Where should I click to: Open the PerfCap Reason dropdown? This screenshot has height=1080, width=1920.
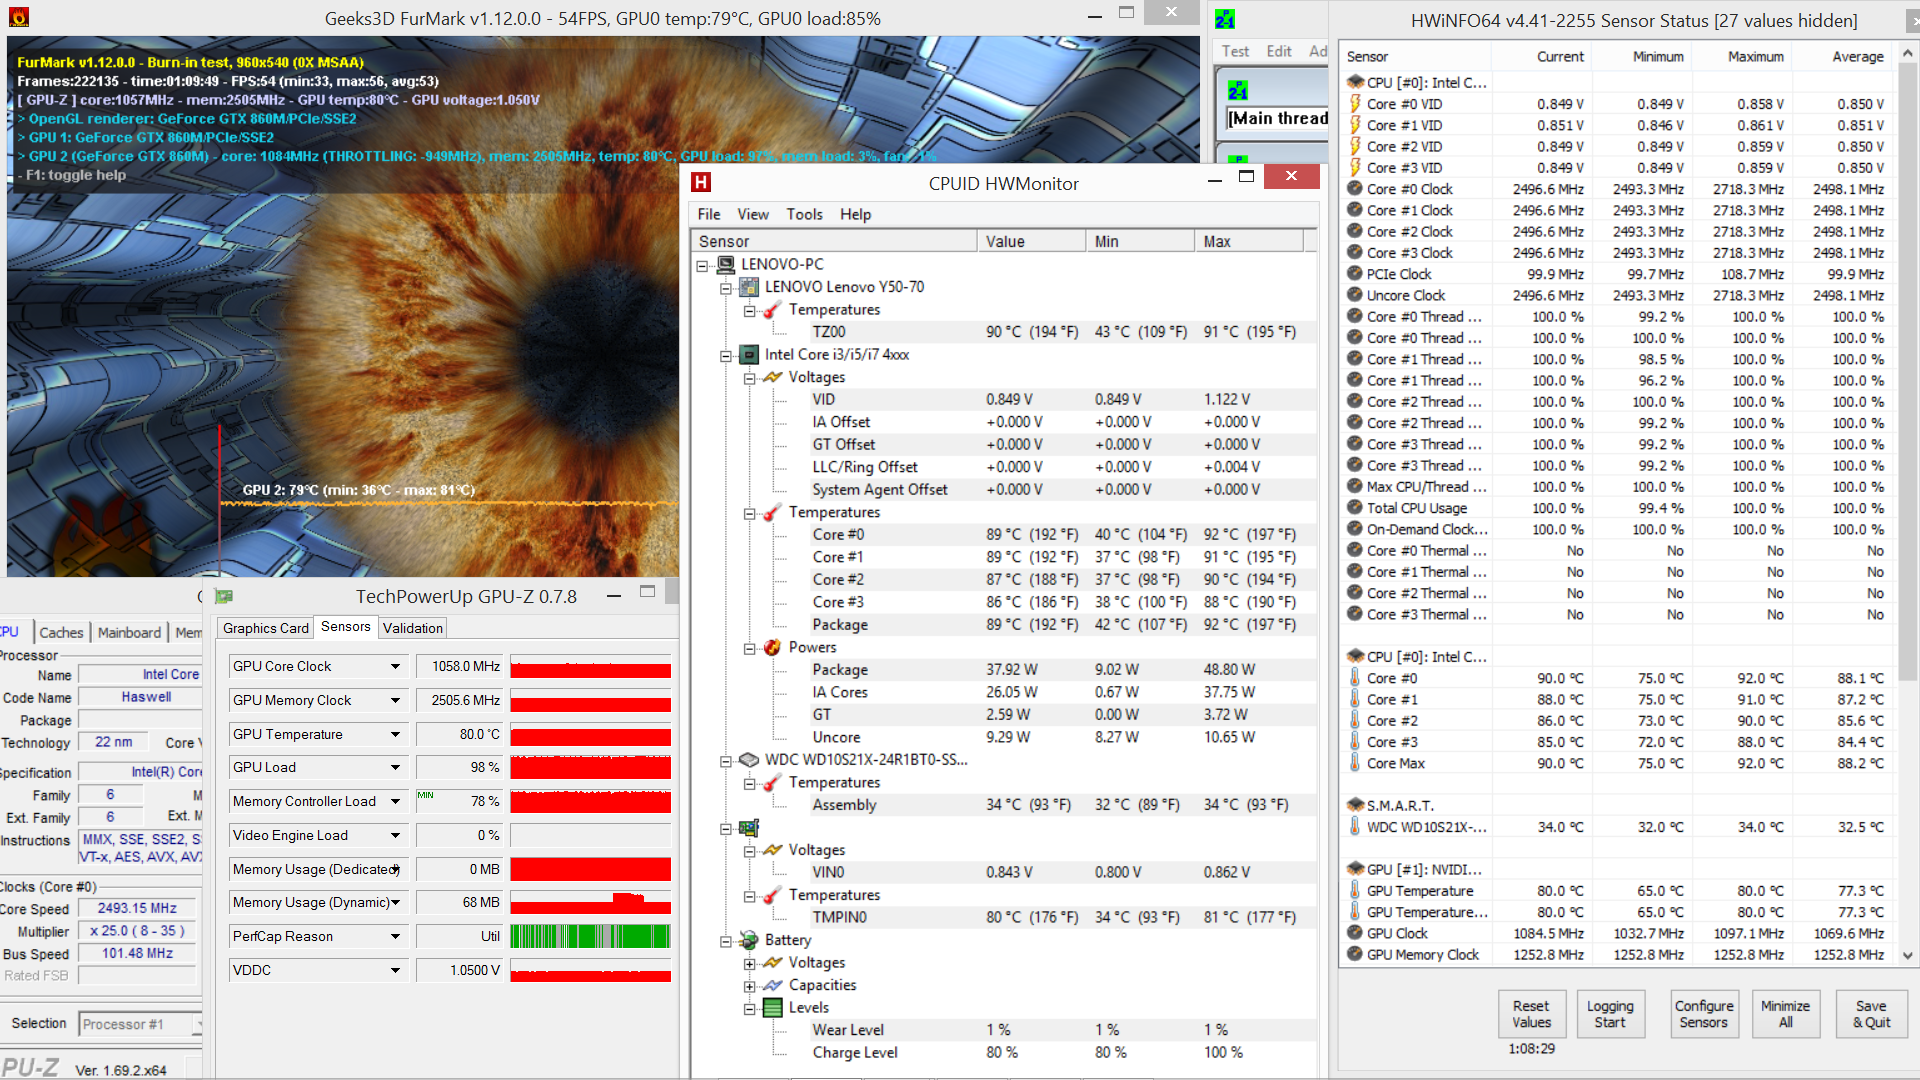(395, 937)
